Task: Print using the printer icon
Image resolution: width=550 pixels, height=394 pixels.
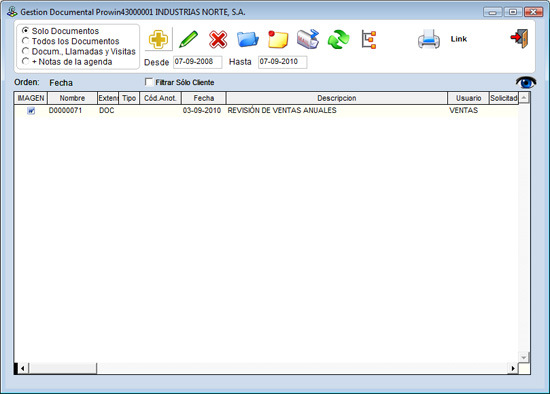Action: [429, 39]
